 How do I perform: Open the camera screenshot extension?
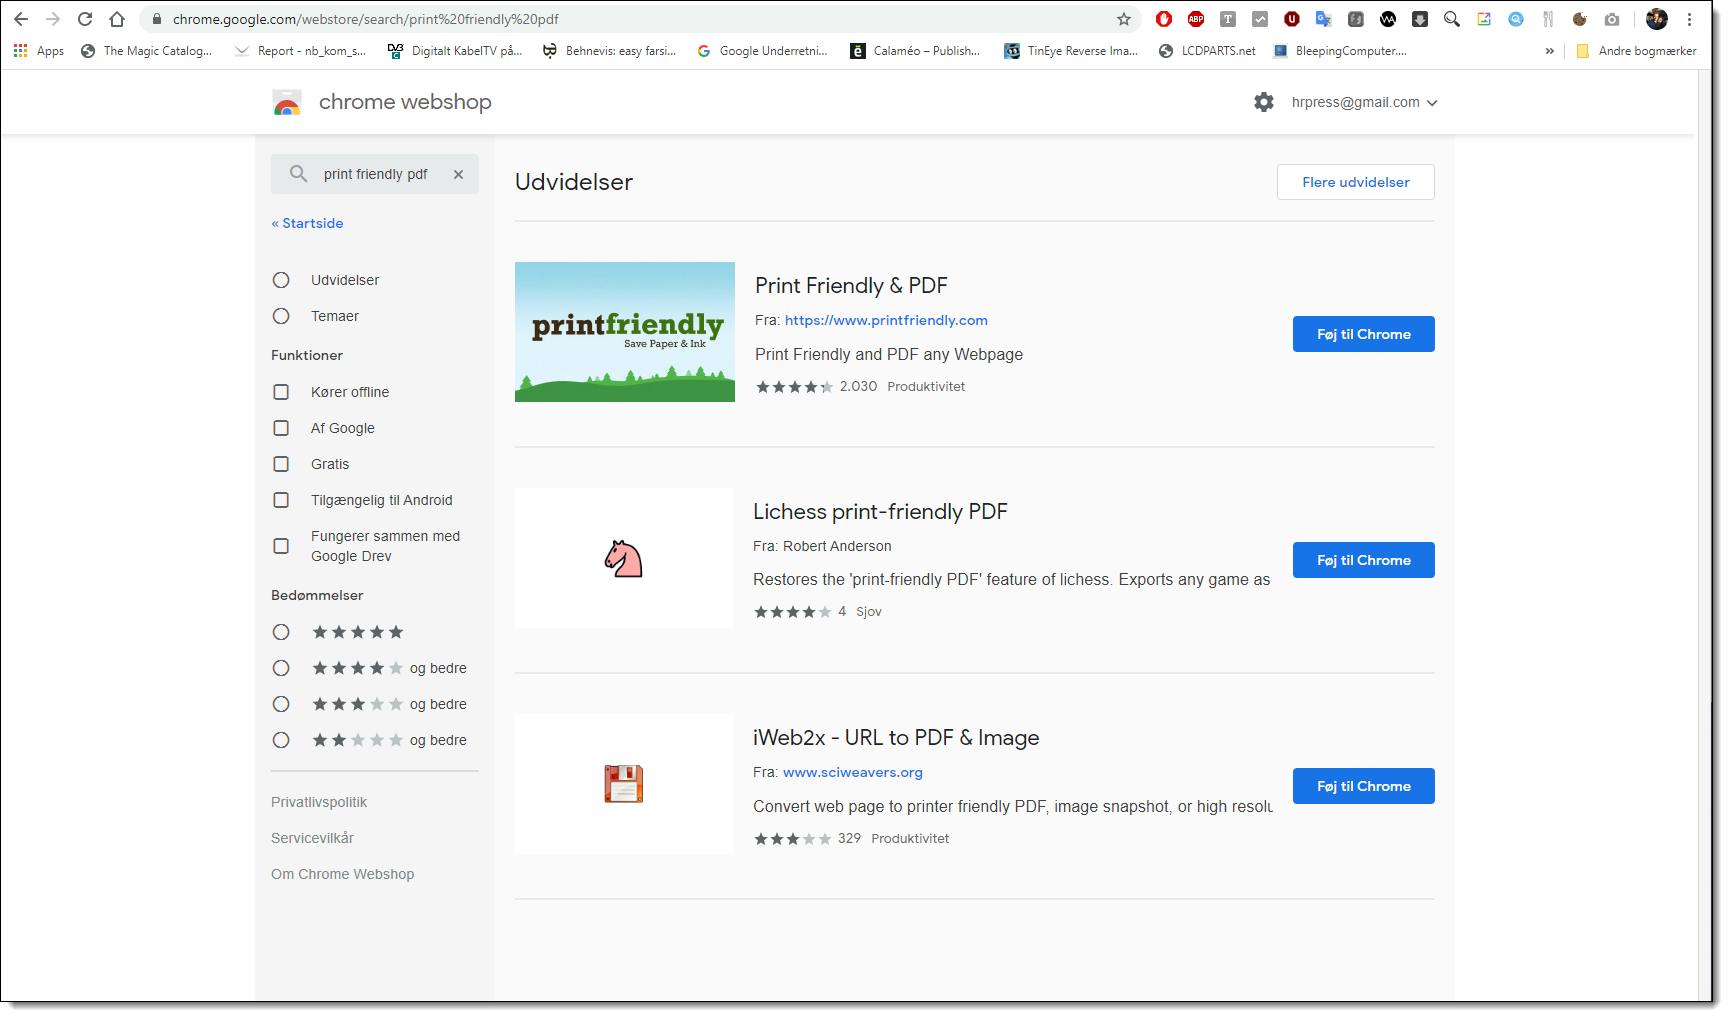1612,19
